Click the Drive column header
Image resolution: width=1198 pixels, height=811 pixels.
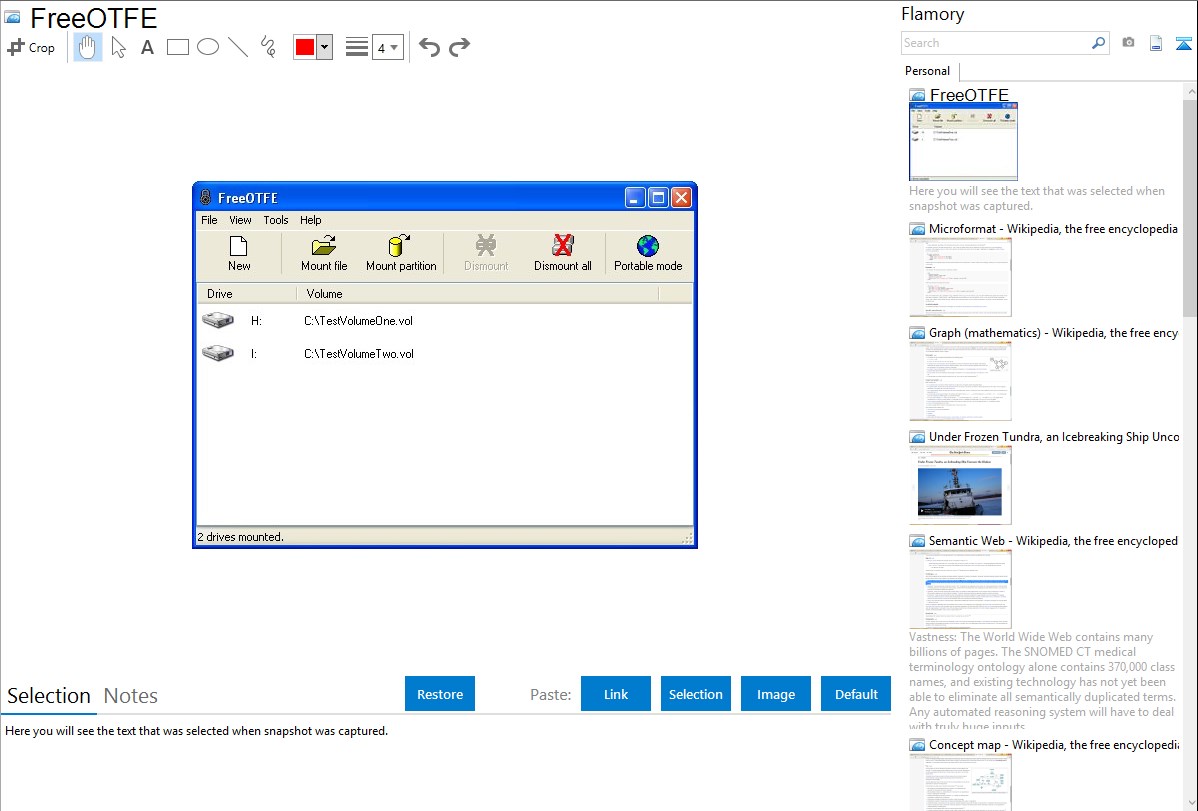click(x=247, y=294)
